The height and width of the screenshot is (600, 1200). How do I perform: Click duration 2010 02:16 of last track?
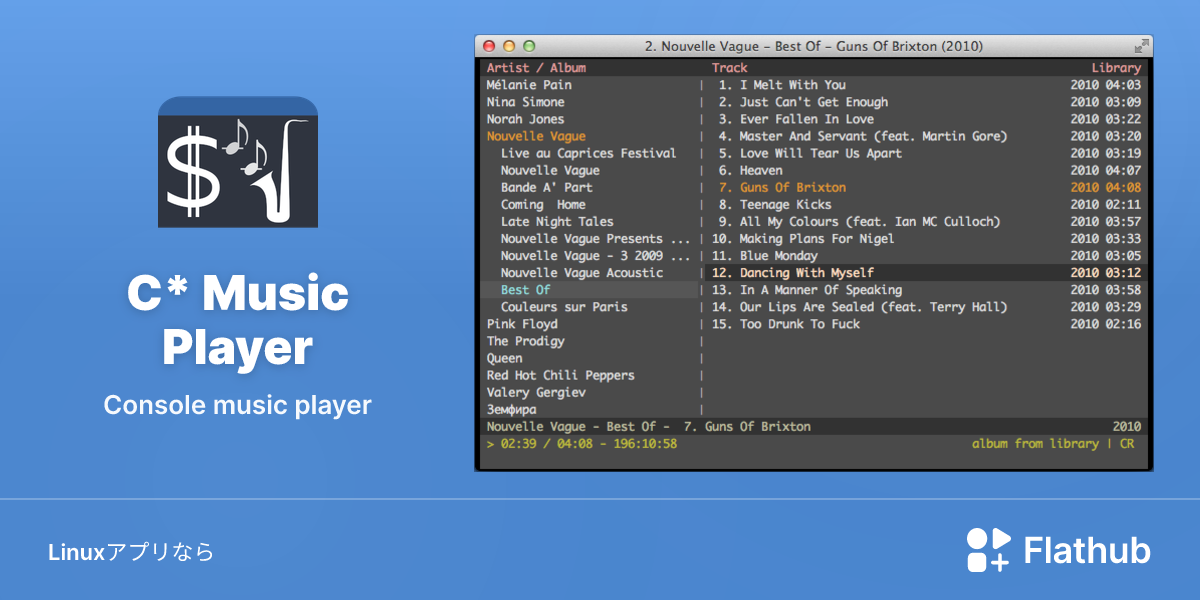(1105, 323)
